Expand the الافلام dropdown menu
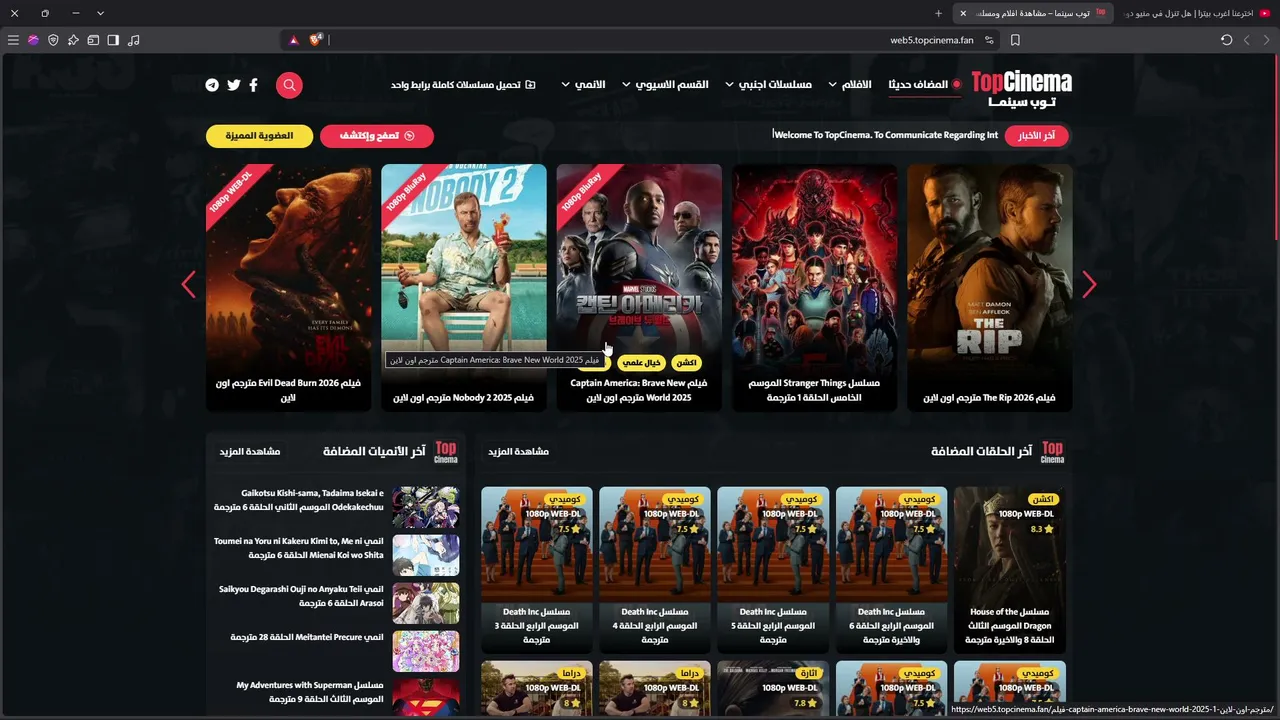 [850, 85]
